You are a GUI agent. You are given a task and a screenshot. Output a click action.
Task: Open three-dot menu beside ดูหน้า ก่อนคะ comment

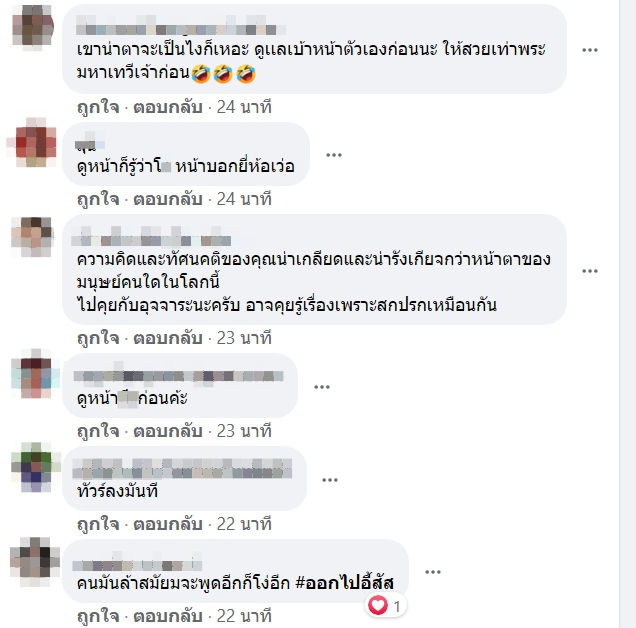tap(322, 387)
